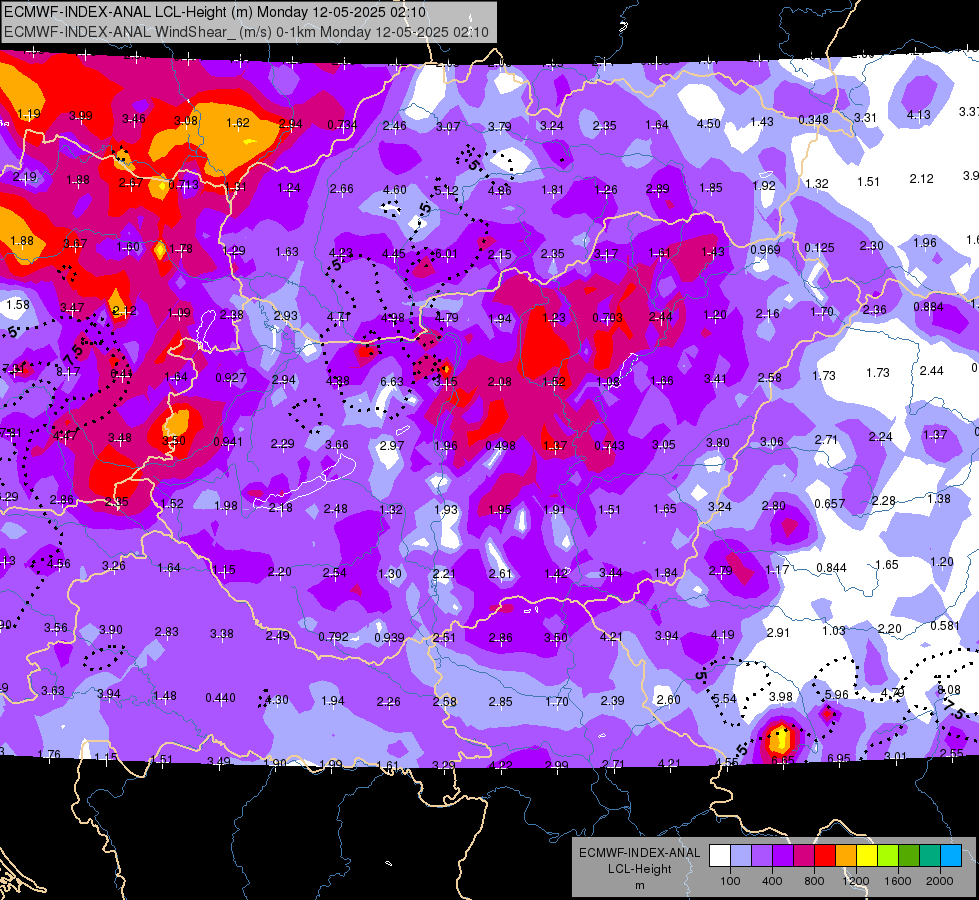Click the wind shear value 0.713
979x900 pixels.
pyautogui.click(x=184, y=184)
